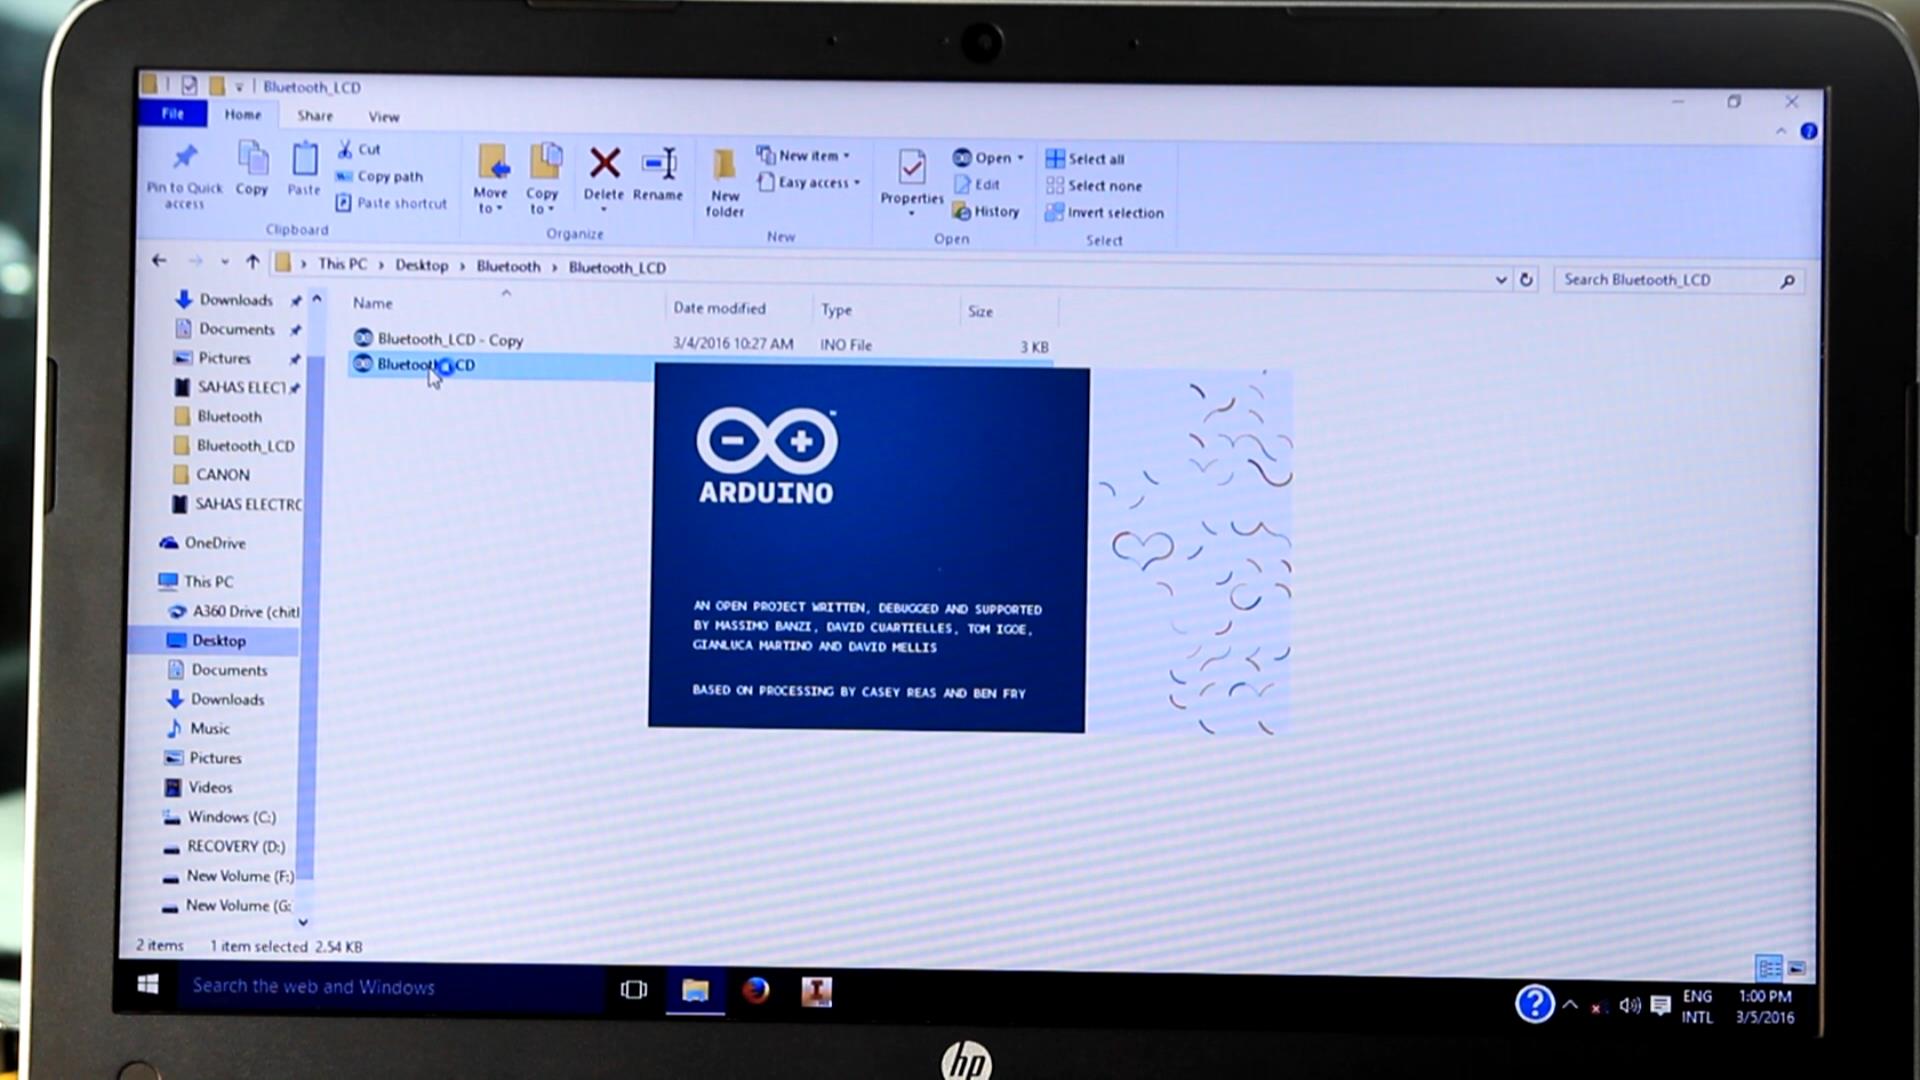Screen dimensions: 1920x1080
Task: Expand address bar history dropdown arrow
Action: [x=1501, y=280]
